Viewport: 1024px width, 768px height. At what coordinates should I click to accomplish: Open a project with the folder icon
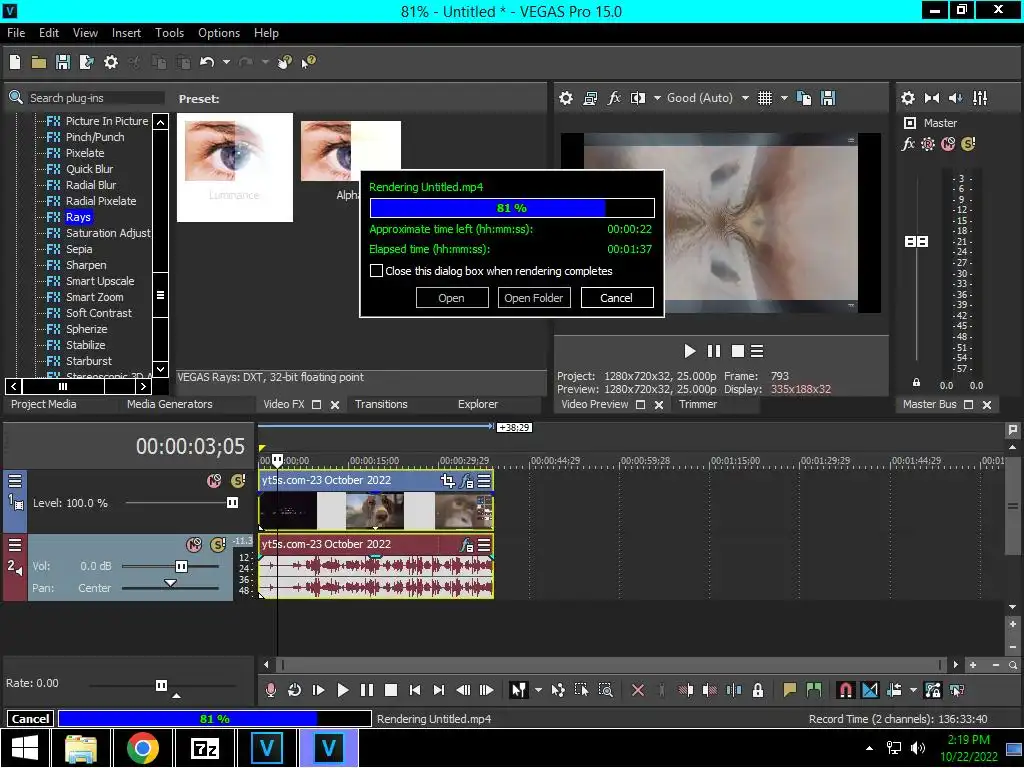39,62
